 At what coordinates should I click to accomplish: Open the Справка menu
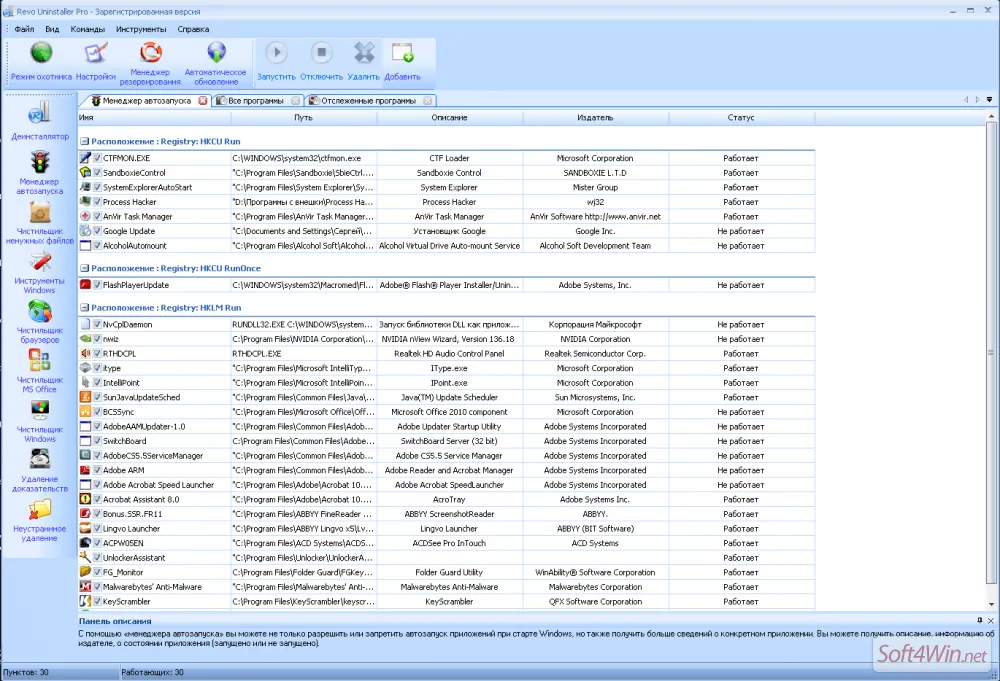(193, 29)
